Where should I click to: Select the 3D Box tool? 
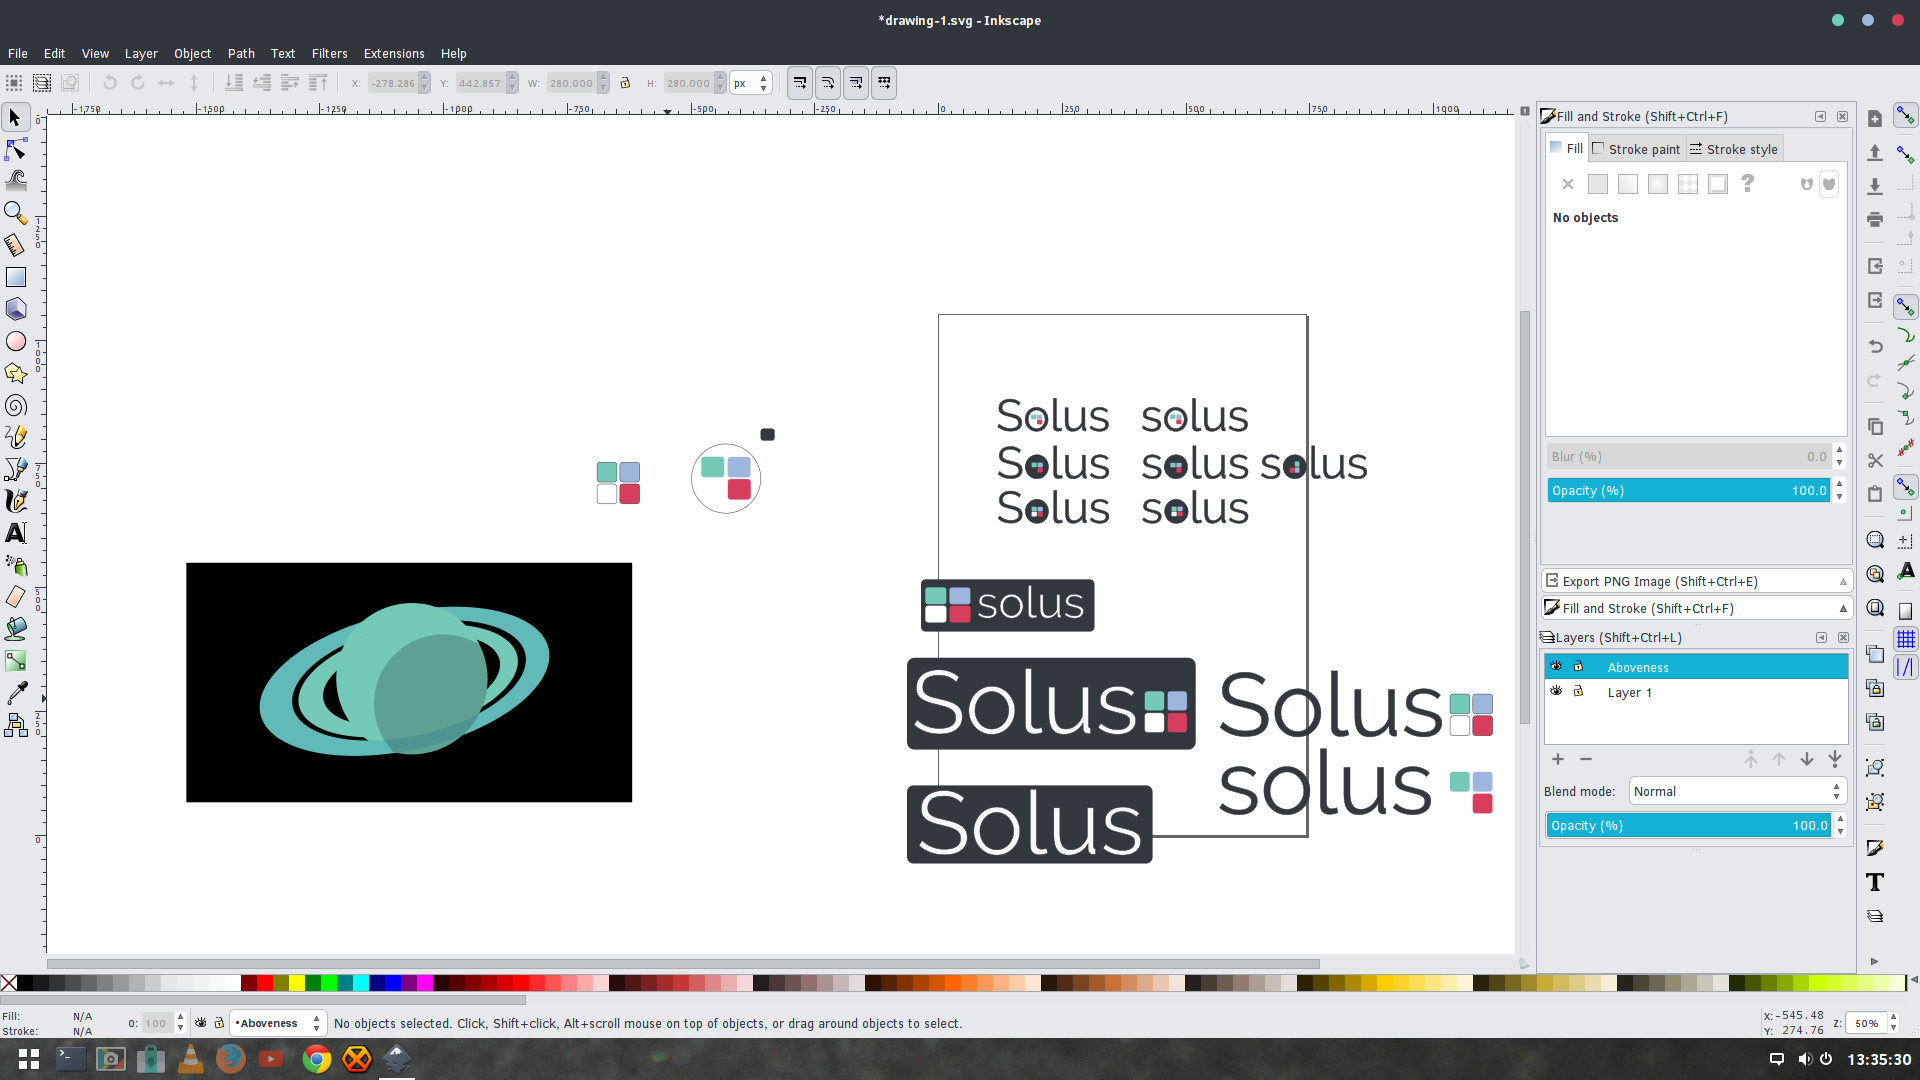point(15,309)
